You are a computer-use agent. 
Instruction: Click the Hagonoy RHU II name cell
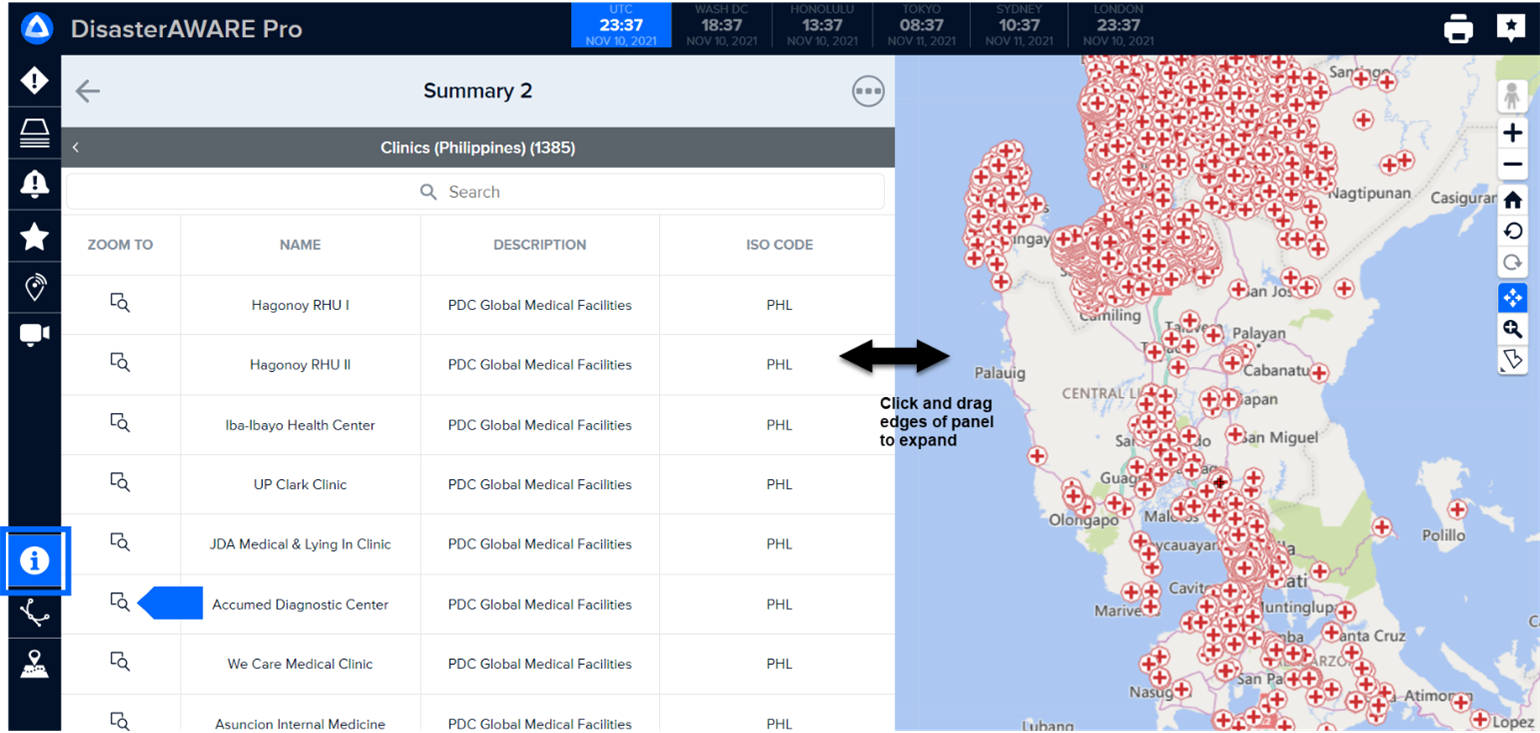300,365
